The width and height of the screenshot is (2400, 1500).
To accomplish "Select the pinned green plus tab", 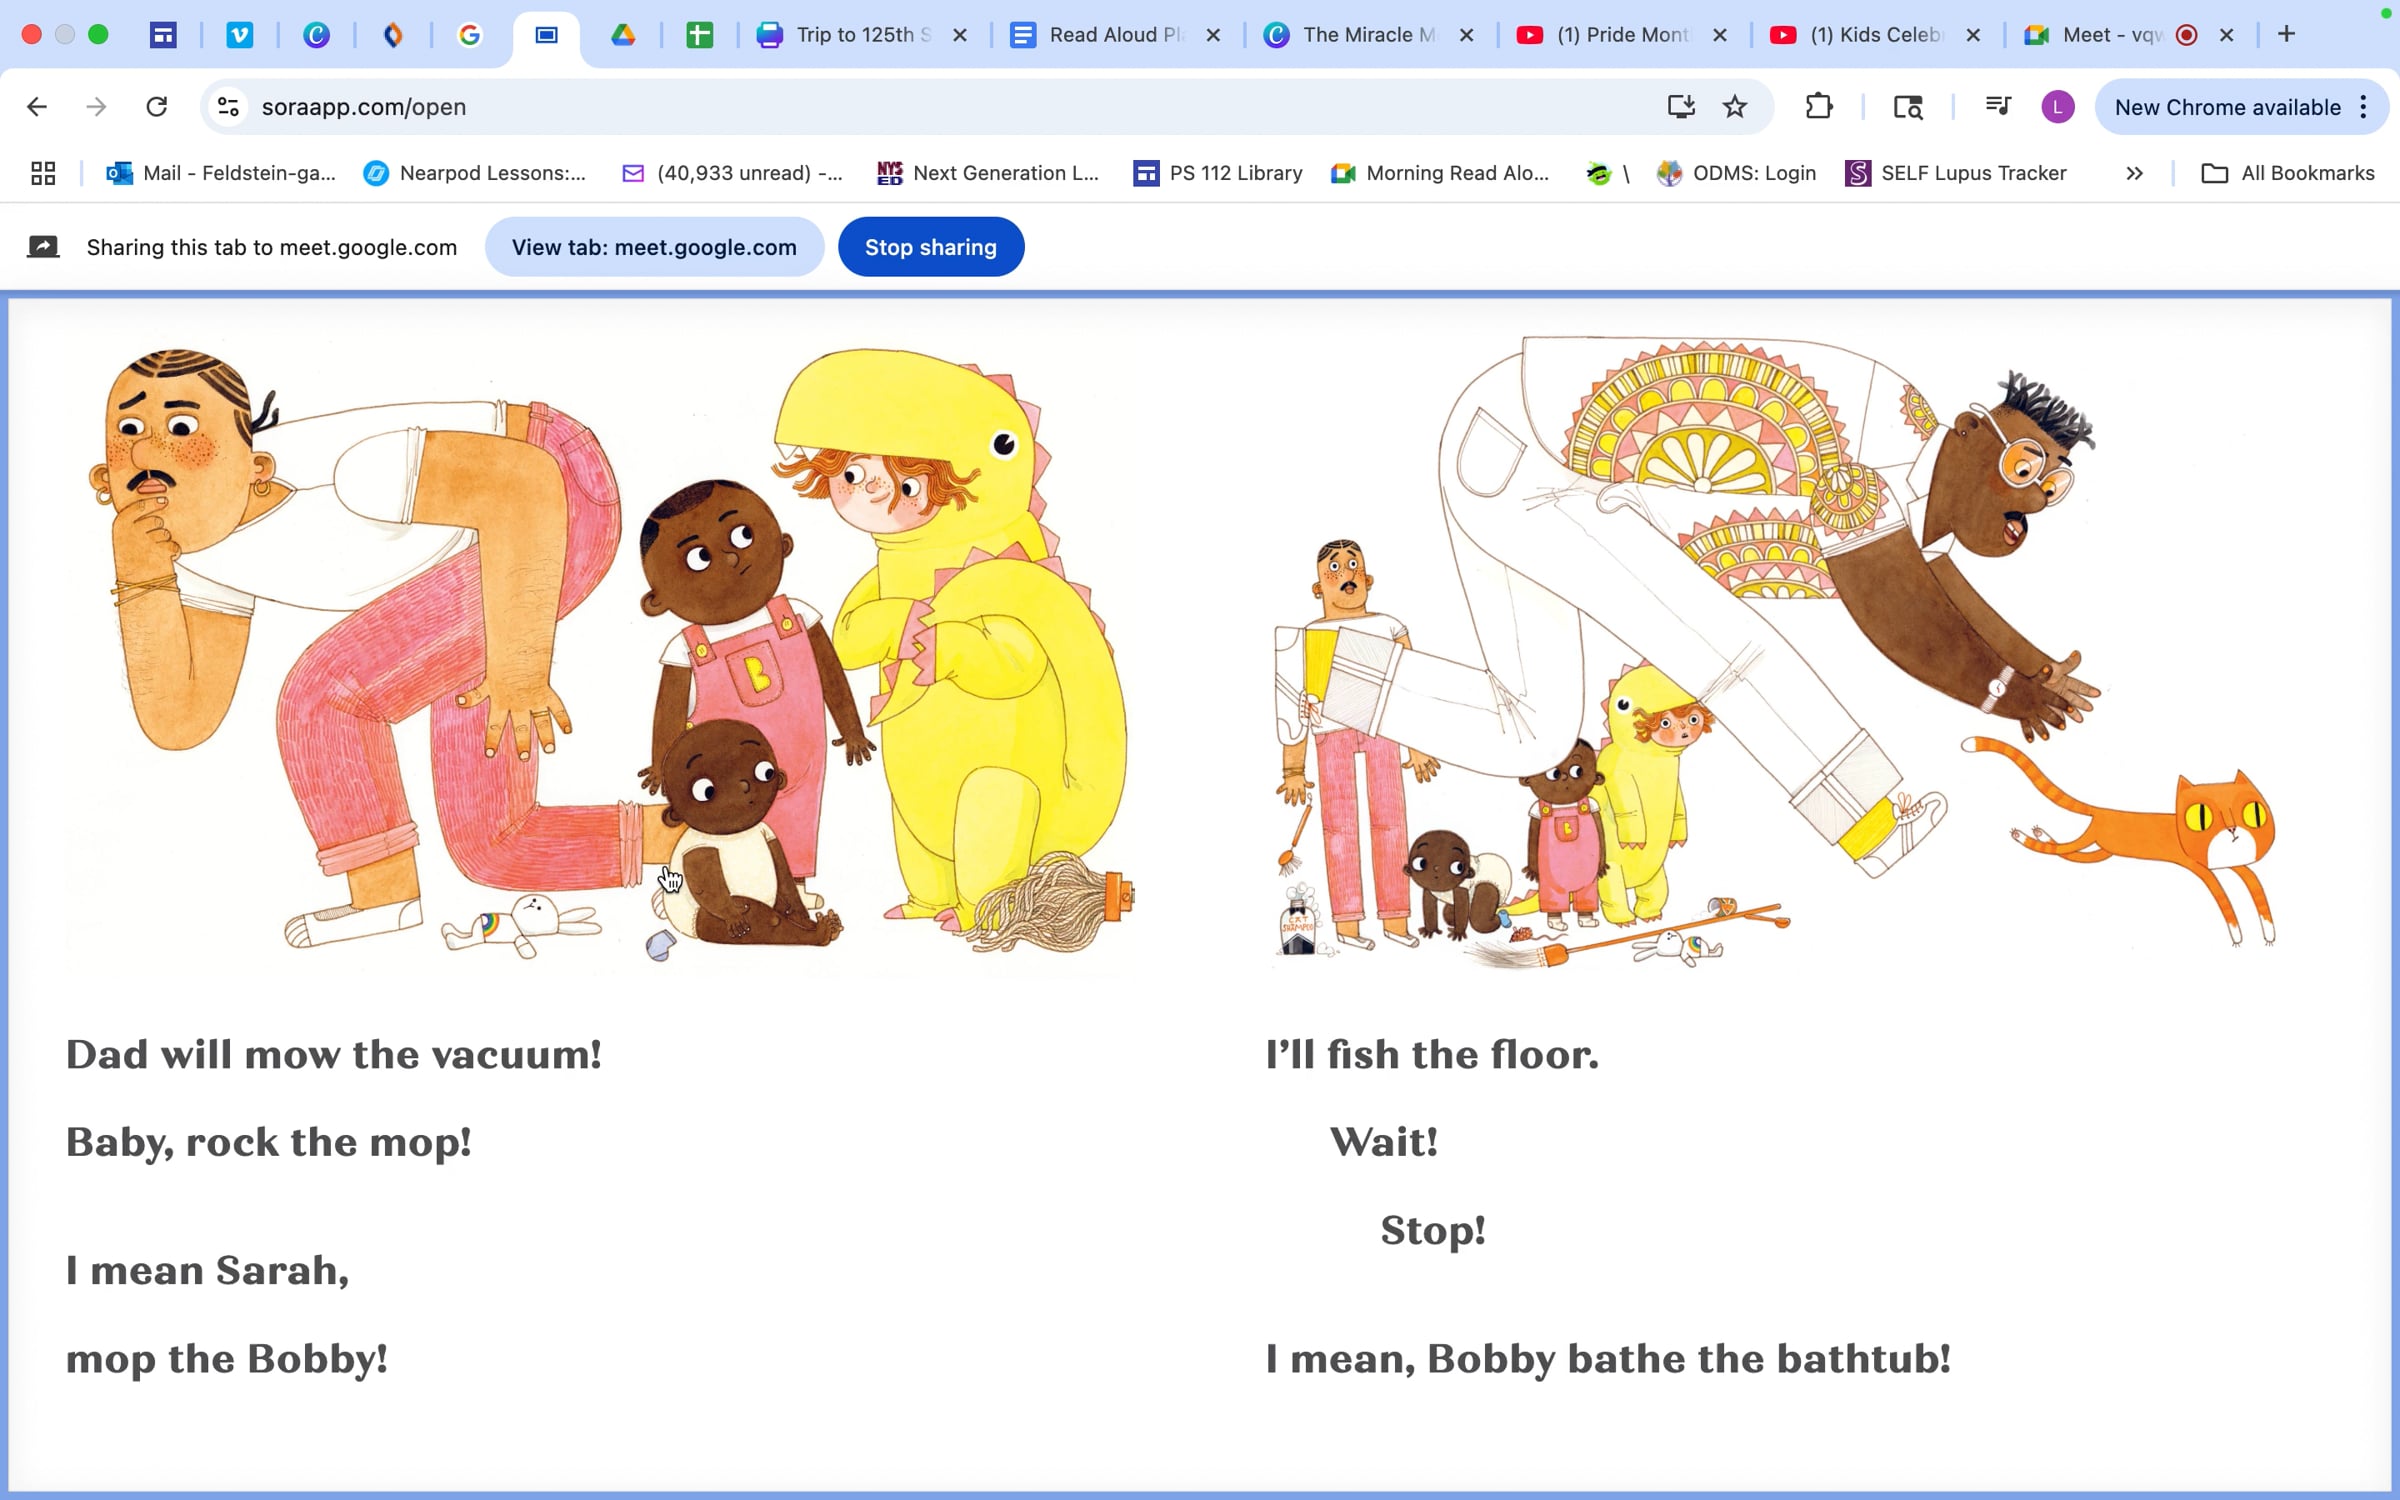I will tap(700, 35).
